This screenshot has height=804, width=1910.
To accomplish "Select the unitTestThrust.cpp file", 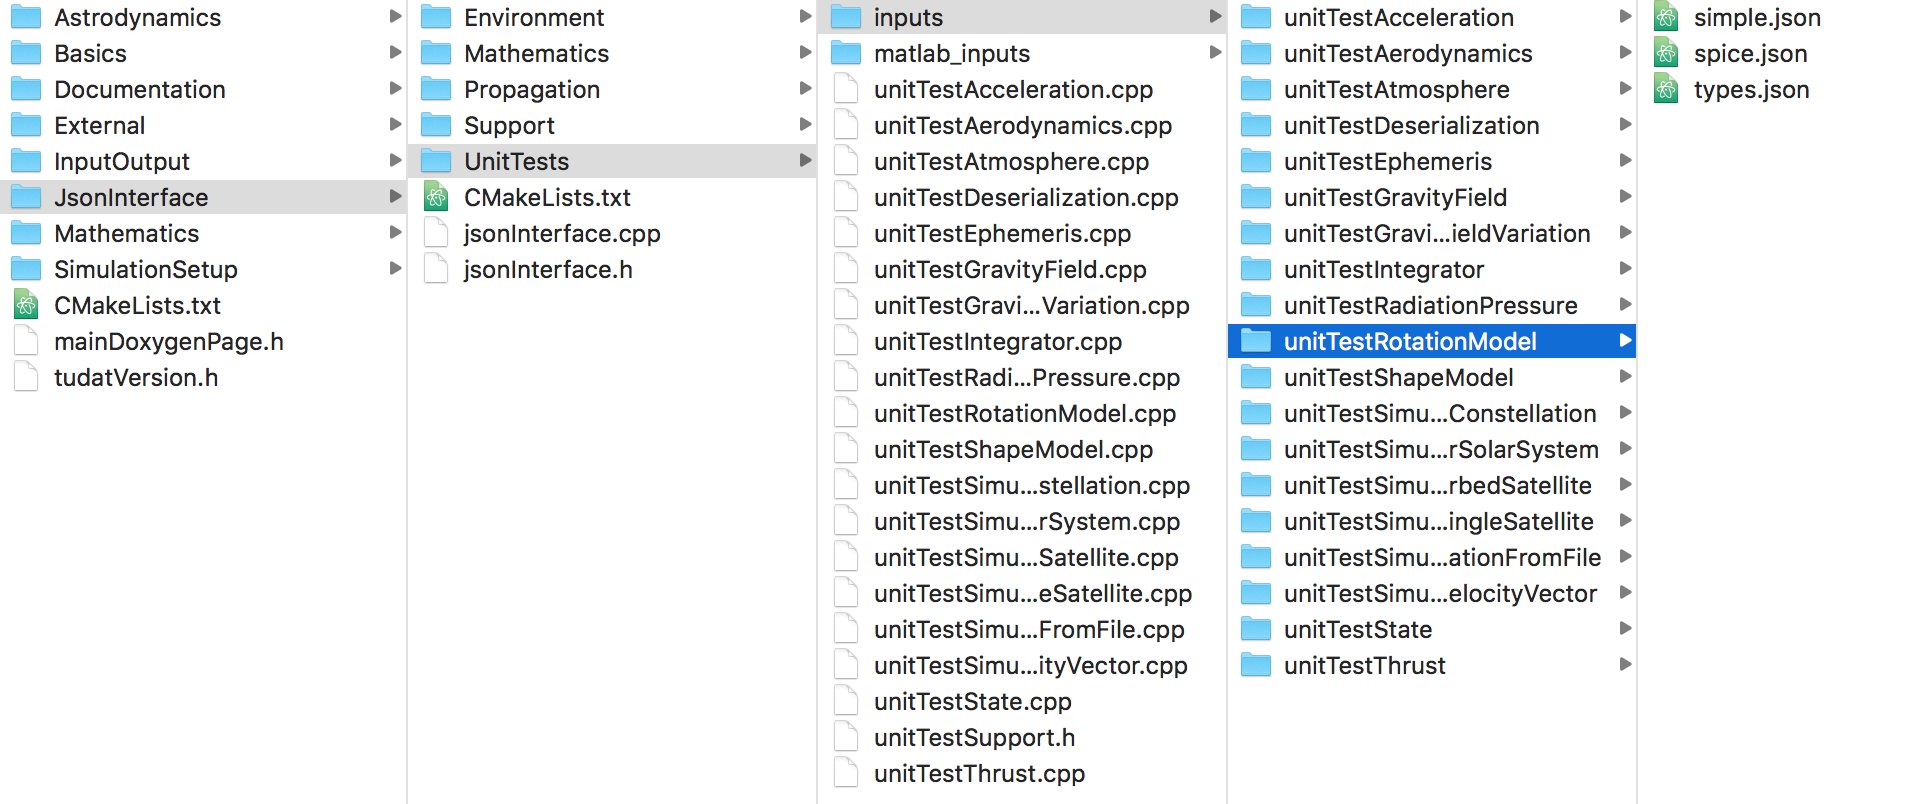I will [x=978, y=774].
